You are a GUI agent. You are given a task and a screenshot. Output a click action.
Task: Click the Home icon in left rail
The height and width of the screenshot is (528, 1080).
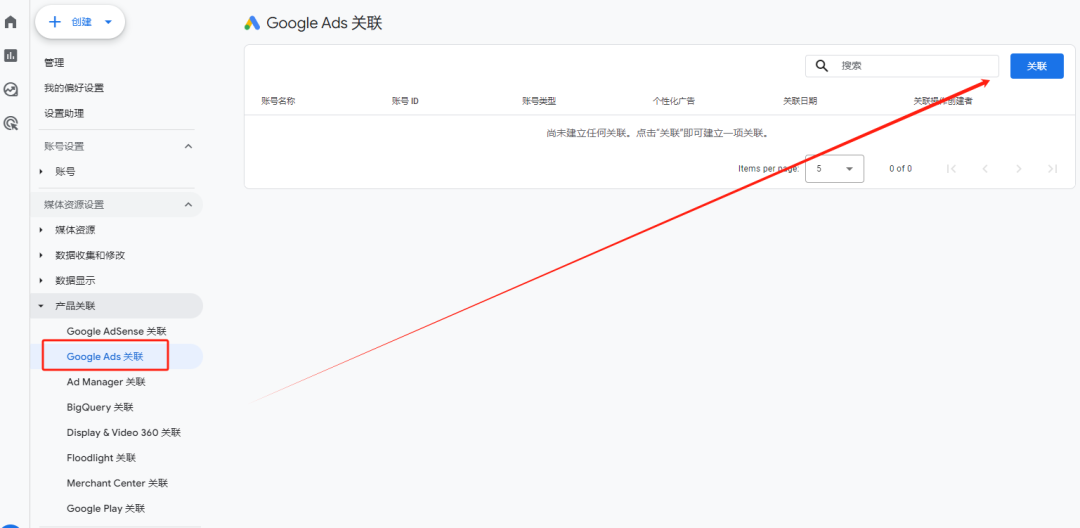click(11, 22)
